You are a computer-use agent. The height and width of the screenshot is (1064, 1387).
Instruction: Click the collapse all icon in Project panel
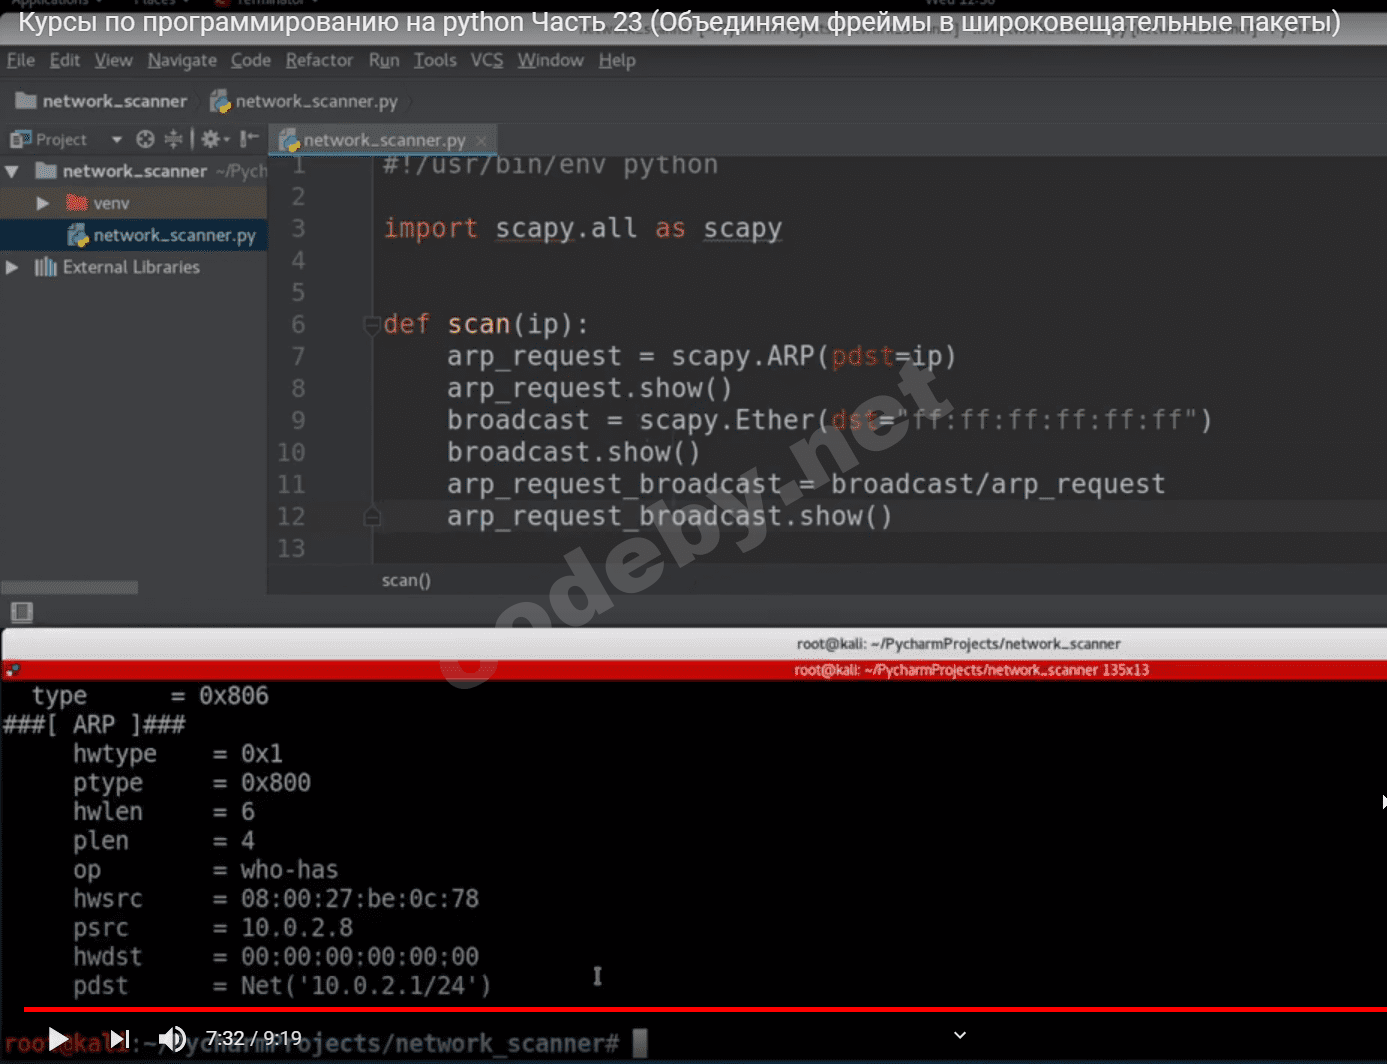tap(173, 139)
